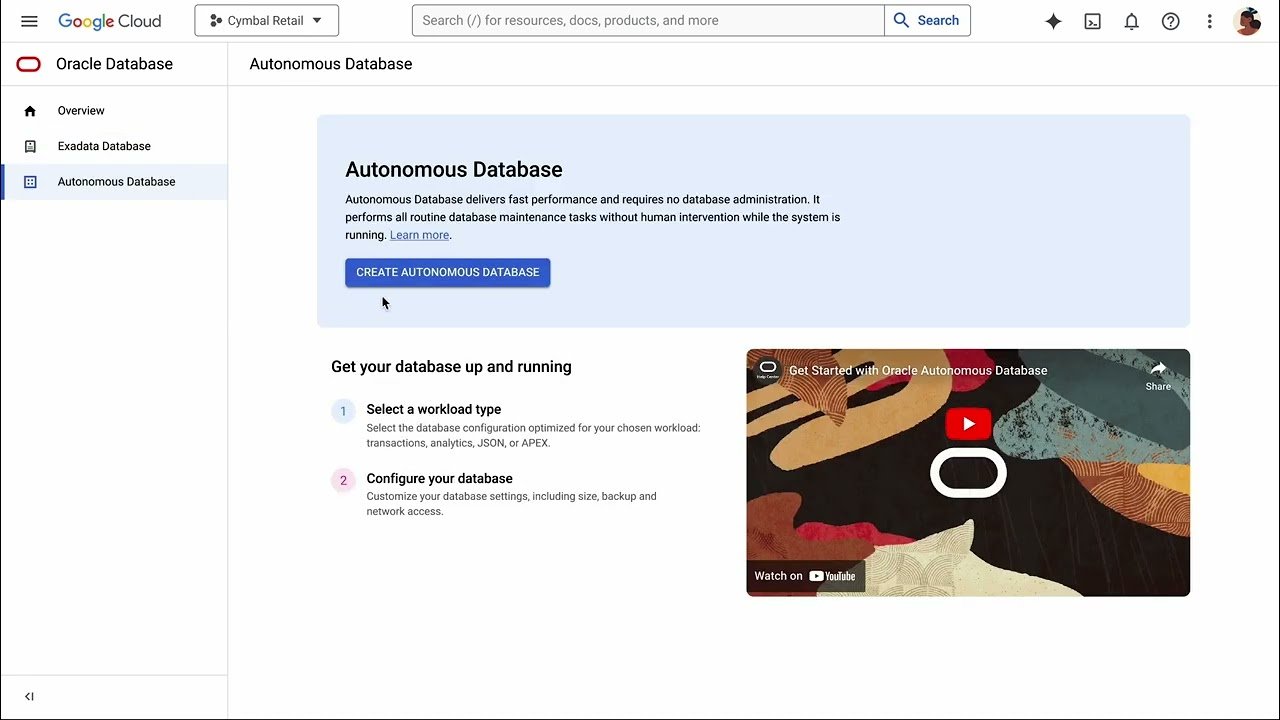Image resolution: width=1280 pixels, height=720 pixels.
Task: Share the YouTube video
Action: coord(1158,376)
